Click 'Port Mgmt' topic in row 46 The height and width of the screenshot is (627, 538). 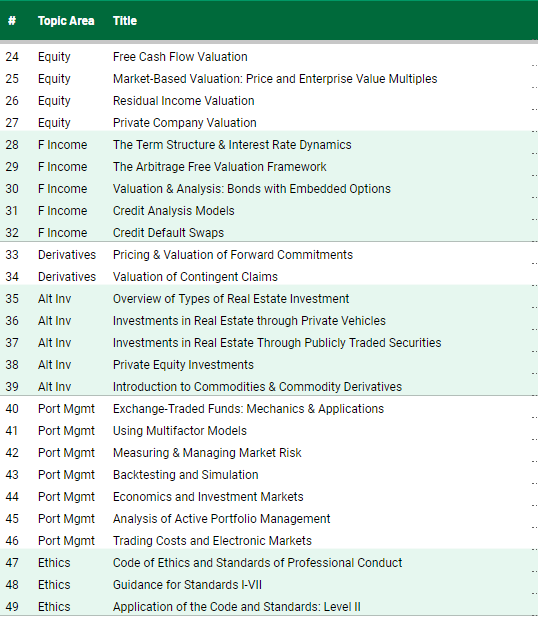click(x=66, y=541)
